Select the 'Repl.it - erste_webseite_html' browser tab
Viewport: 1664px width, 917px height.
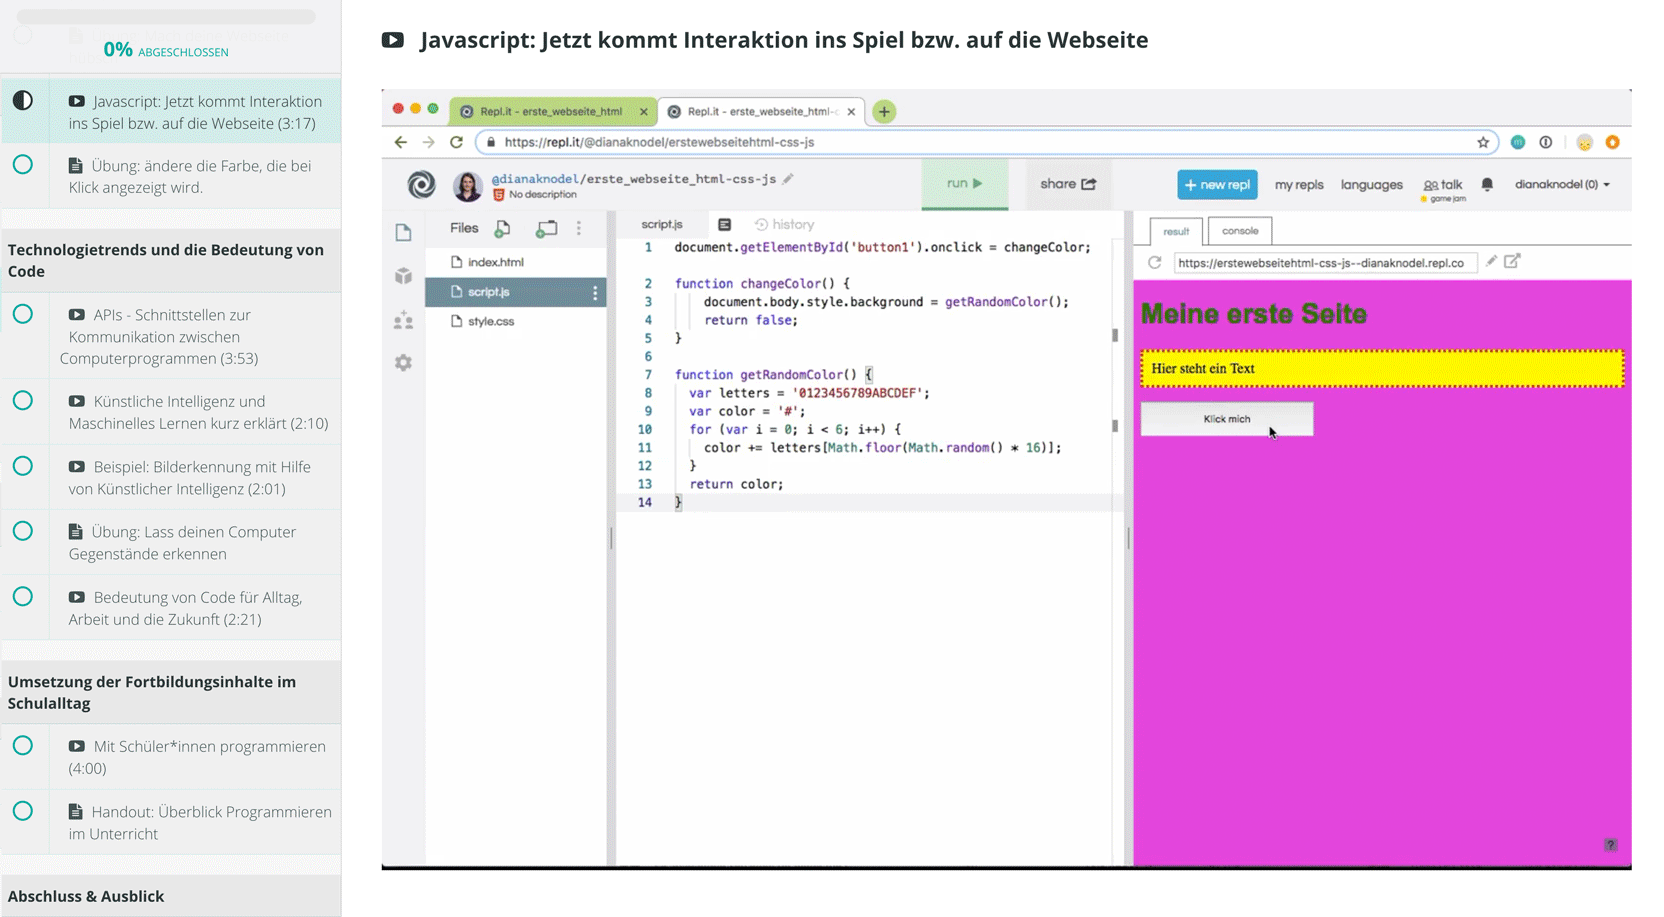[550, 111]
